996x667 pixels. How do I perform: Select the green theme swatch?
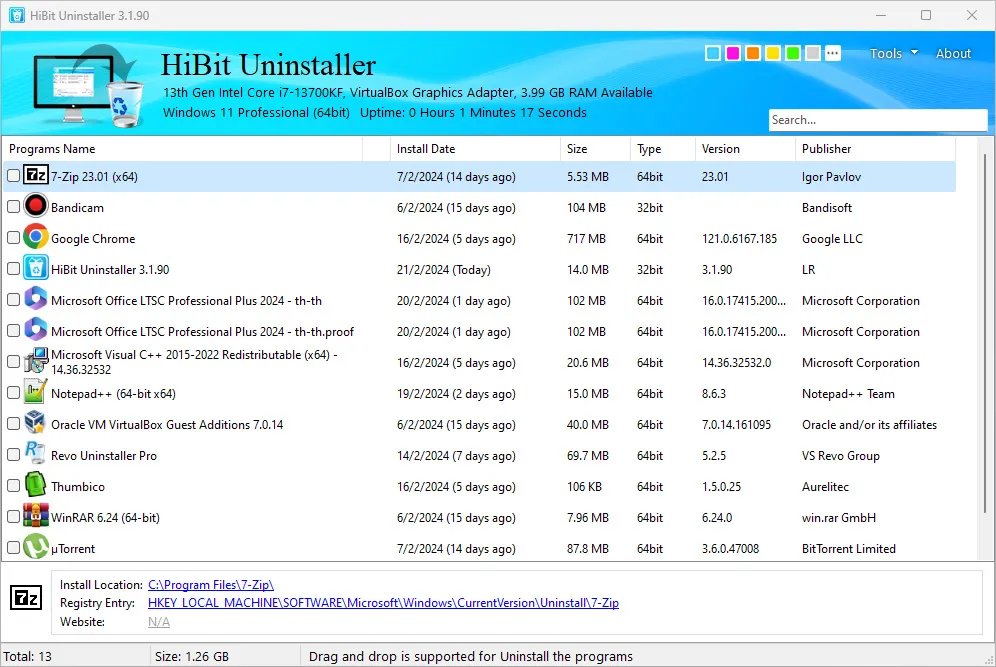pyautogui.click(x=792, y=53)
